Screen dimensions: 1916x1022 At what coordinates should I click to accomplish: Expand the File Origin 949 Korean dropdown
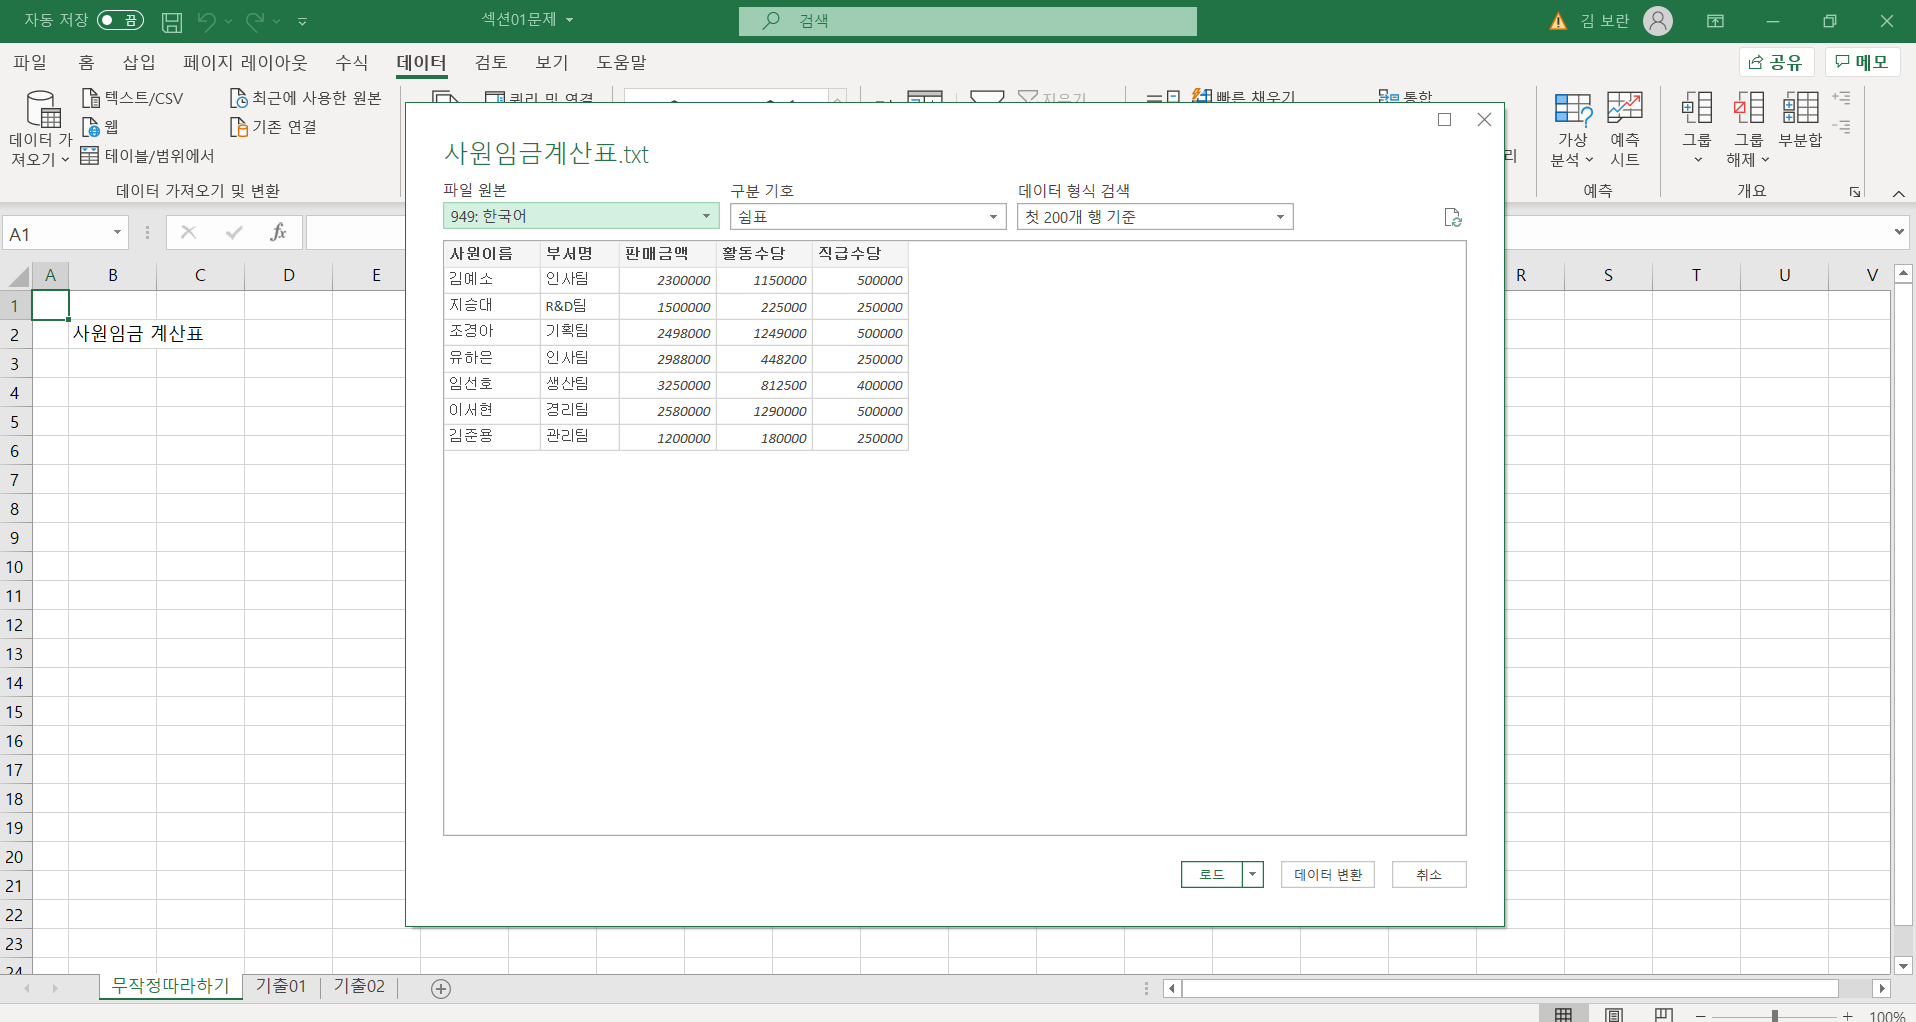coord(705,216)
